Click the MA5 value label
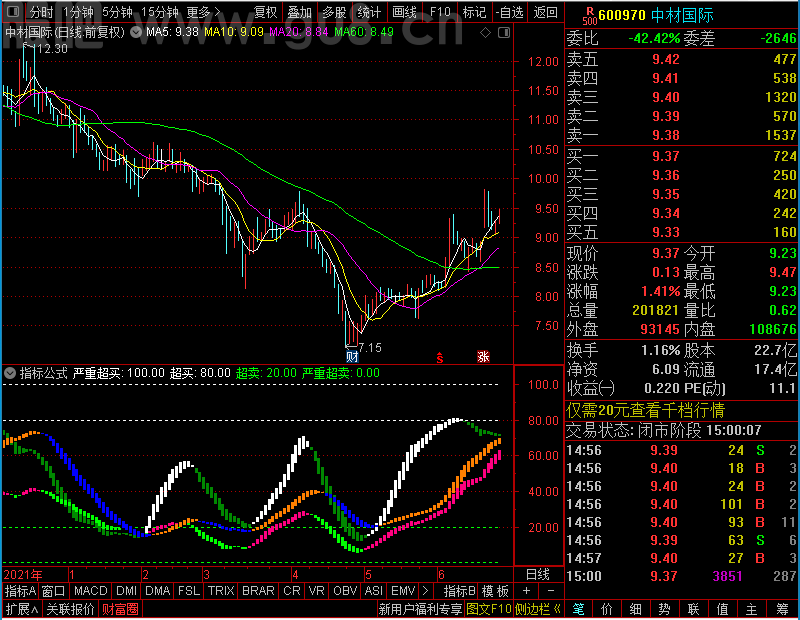This screenshot has height=620, width=800. point(172,32)
